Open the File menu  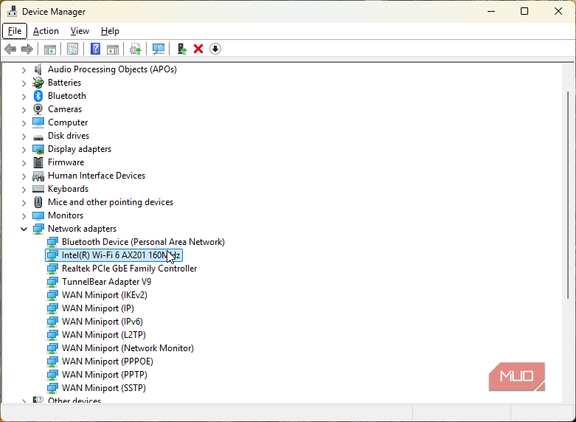pos(15,31)
